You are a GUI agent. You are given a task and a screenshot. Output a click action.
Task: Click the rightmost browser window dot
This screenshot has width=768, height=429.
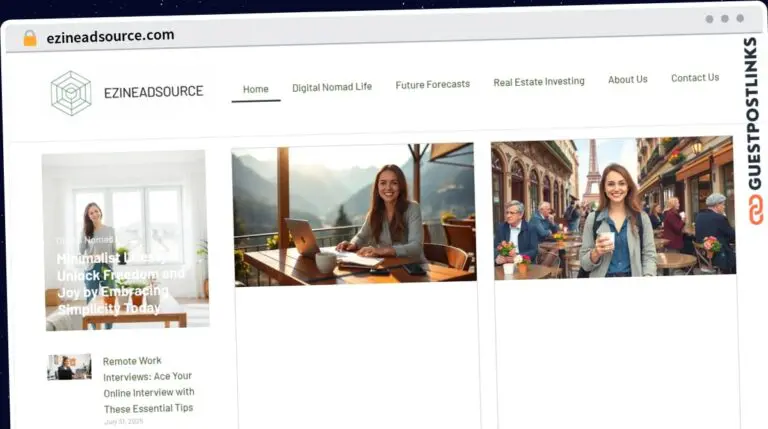point(740,18)
